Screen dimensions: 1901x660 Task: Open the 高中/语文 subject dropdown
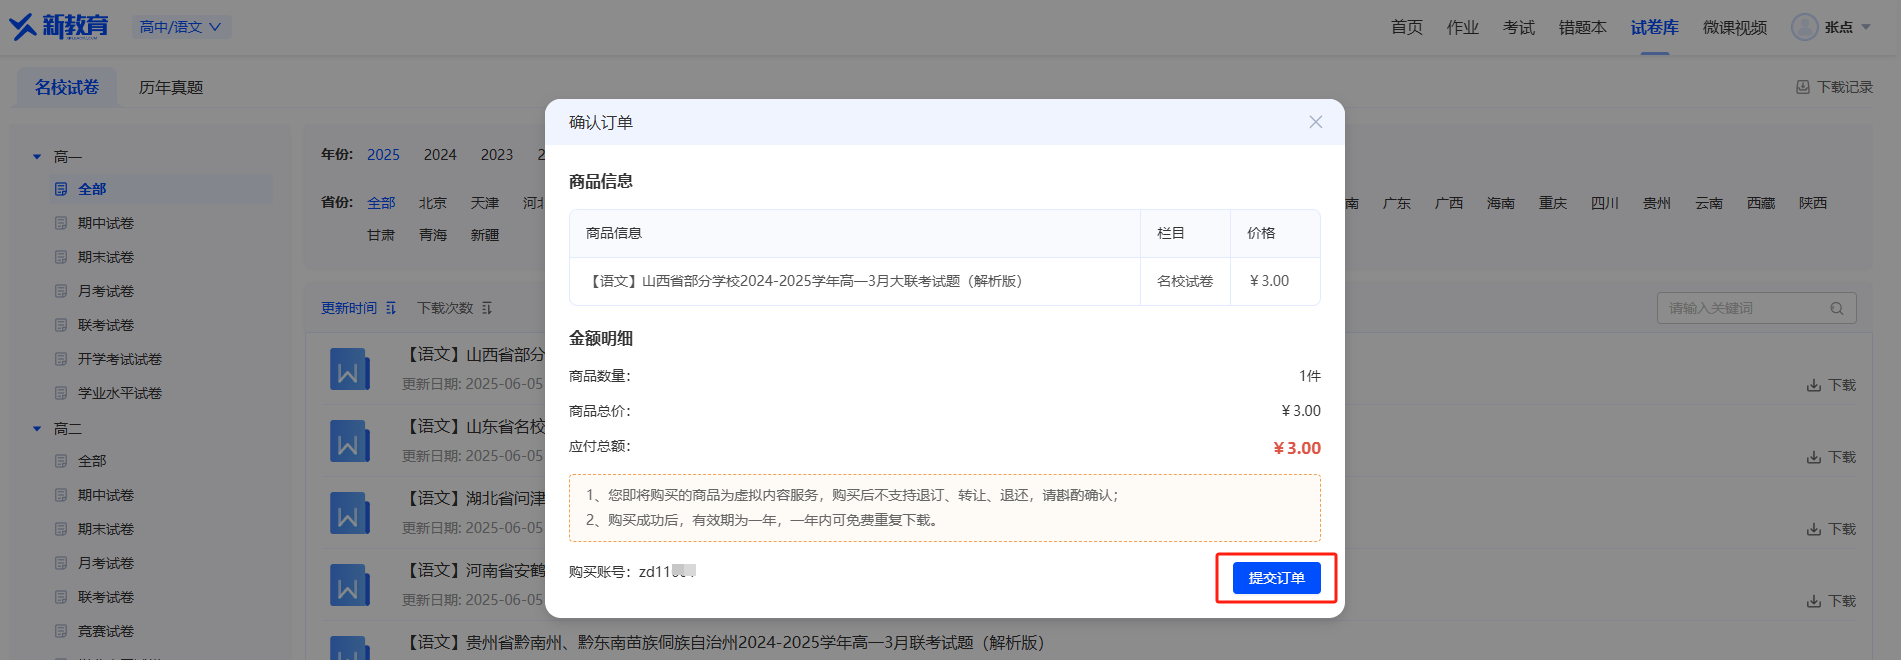[x=181, y=27]
